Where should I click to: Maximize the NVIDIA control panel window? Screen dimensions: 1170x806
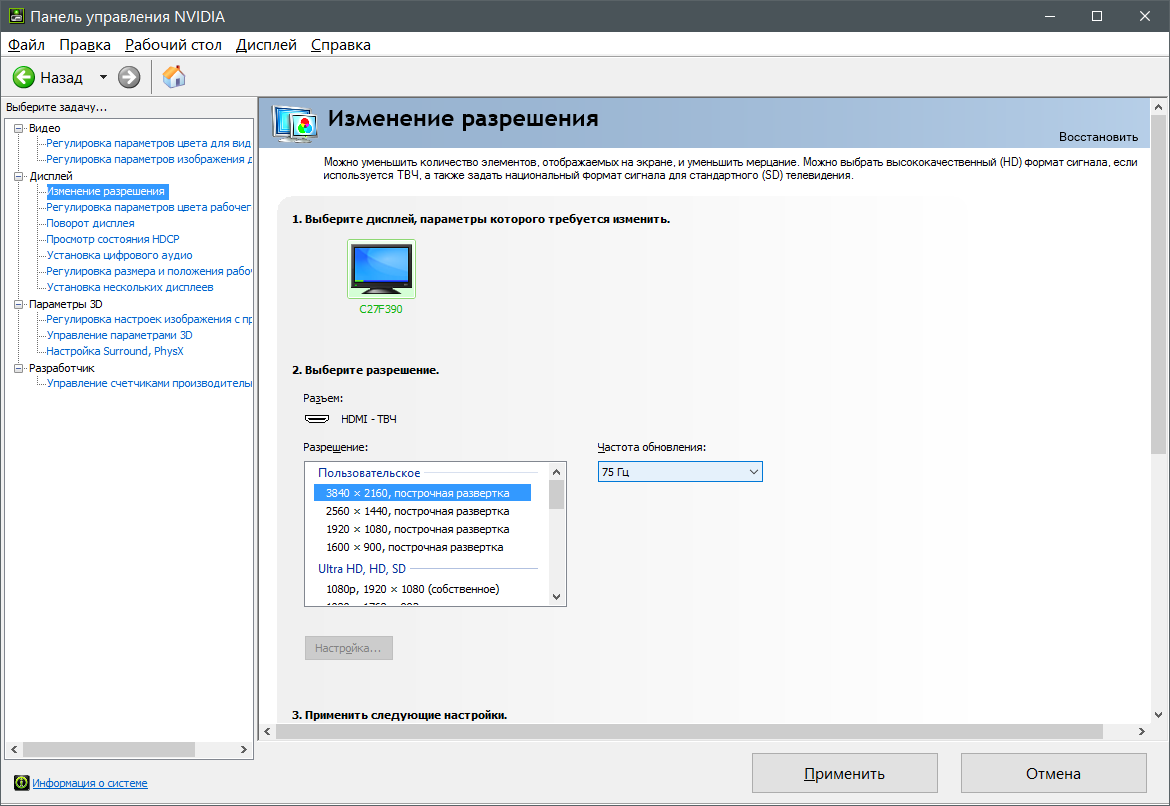(1097, 16)
